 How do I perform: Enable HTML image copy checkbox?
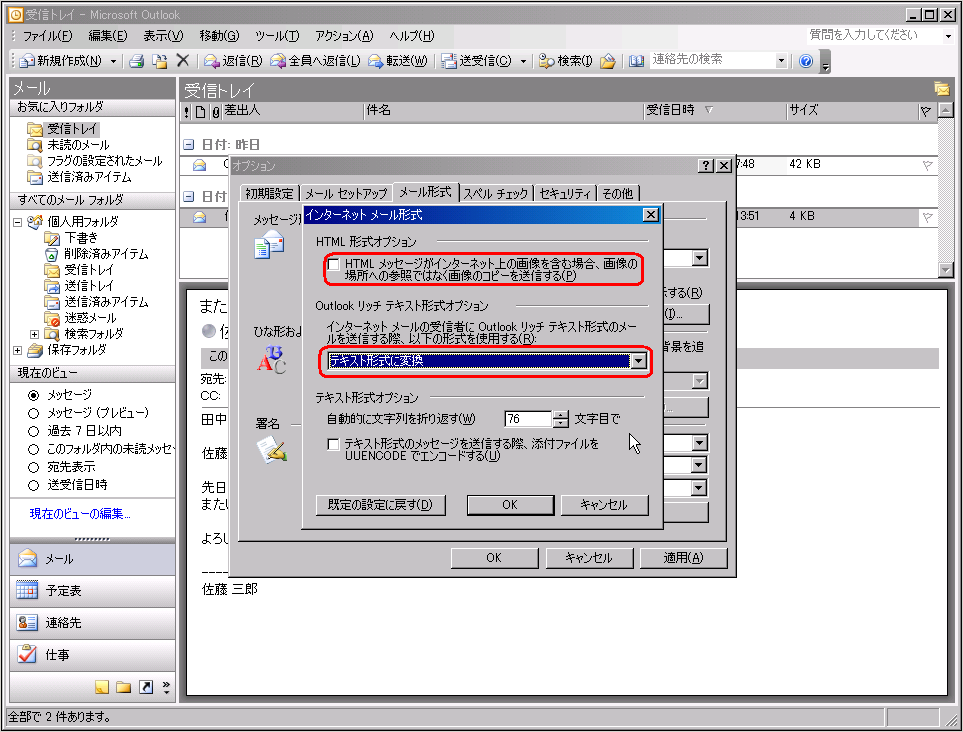tap(333, 265)
